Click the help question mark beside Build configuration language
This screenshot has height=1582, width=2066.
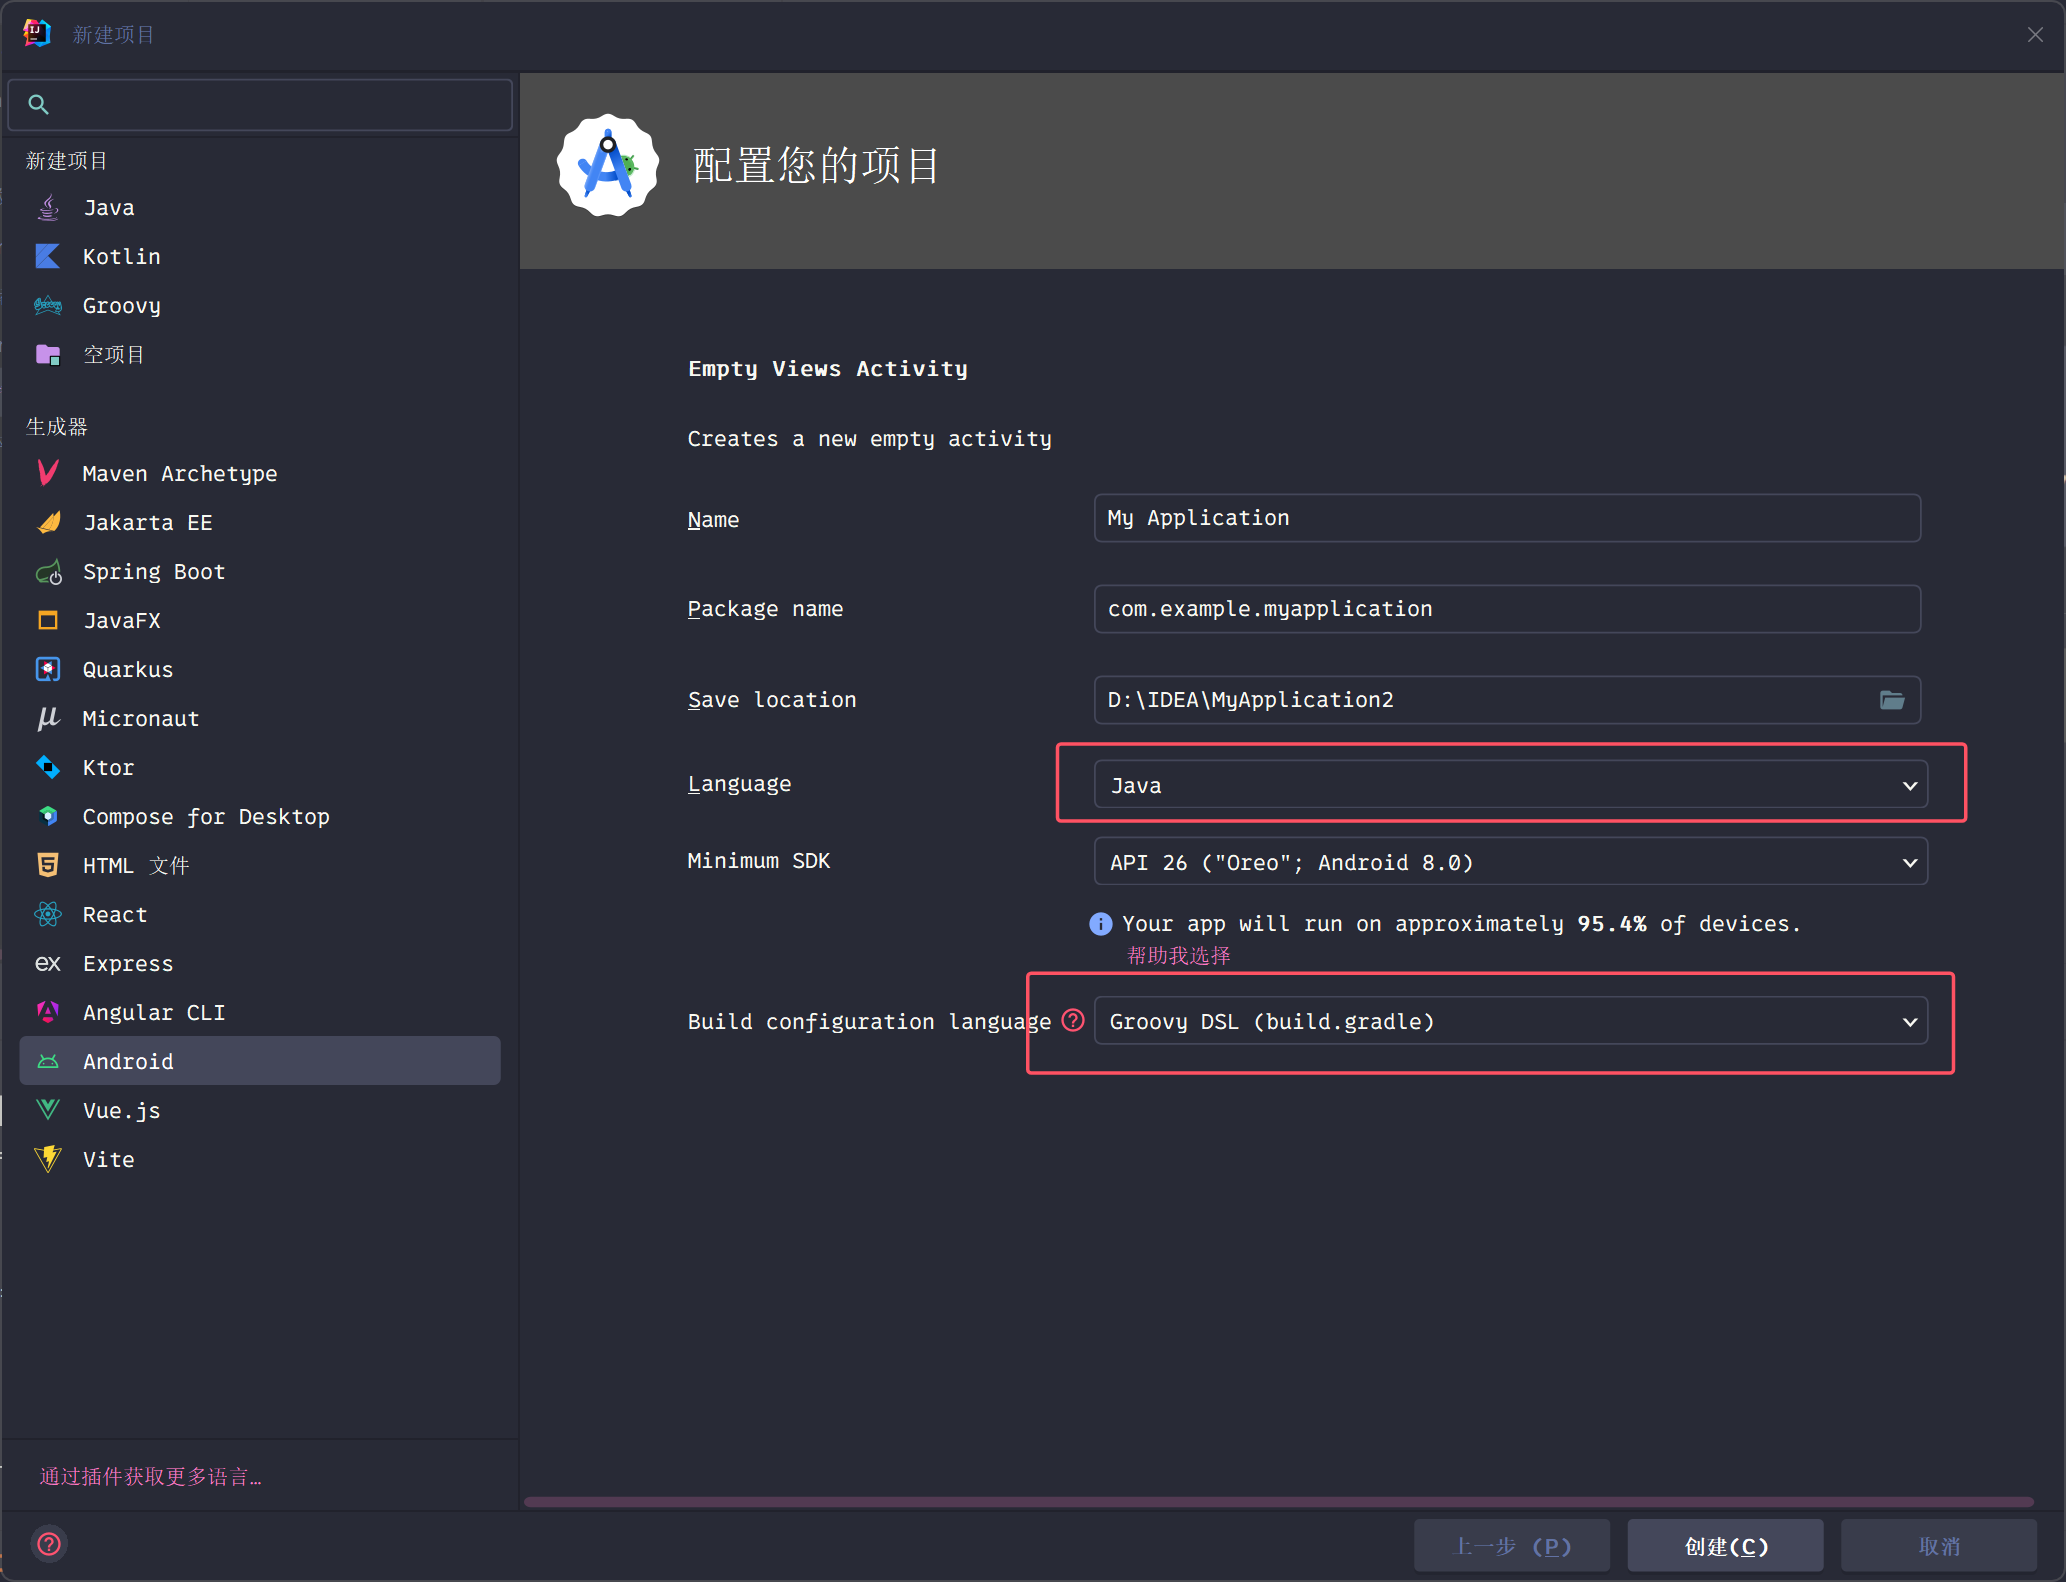(x=1073, y=1020)
